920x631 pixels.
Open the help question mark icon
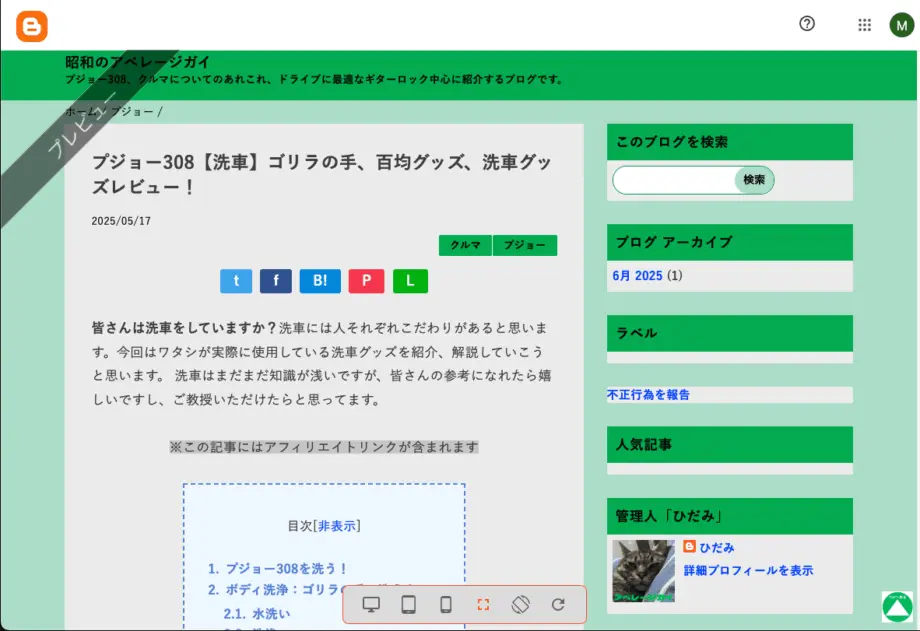[x=807, y=23]
